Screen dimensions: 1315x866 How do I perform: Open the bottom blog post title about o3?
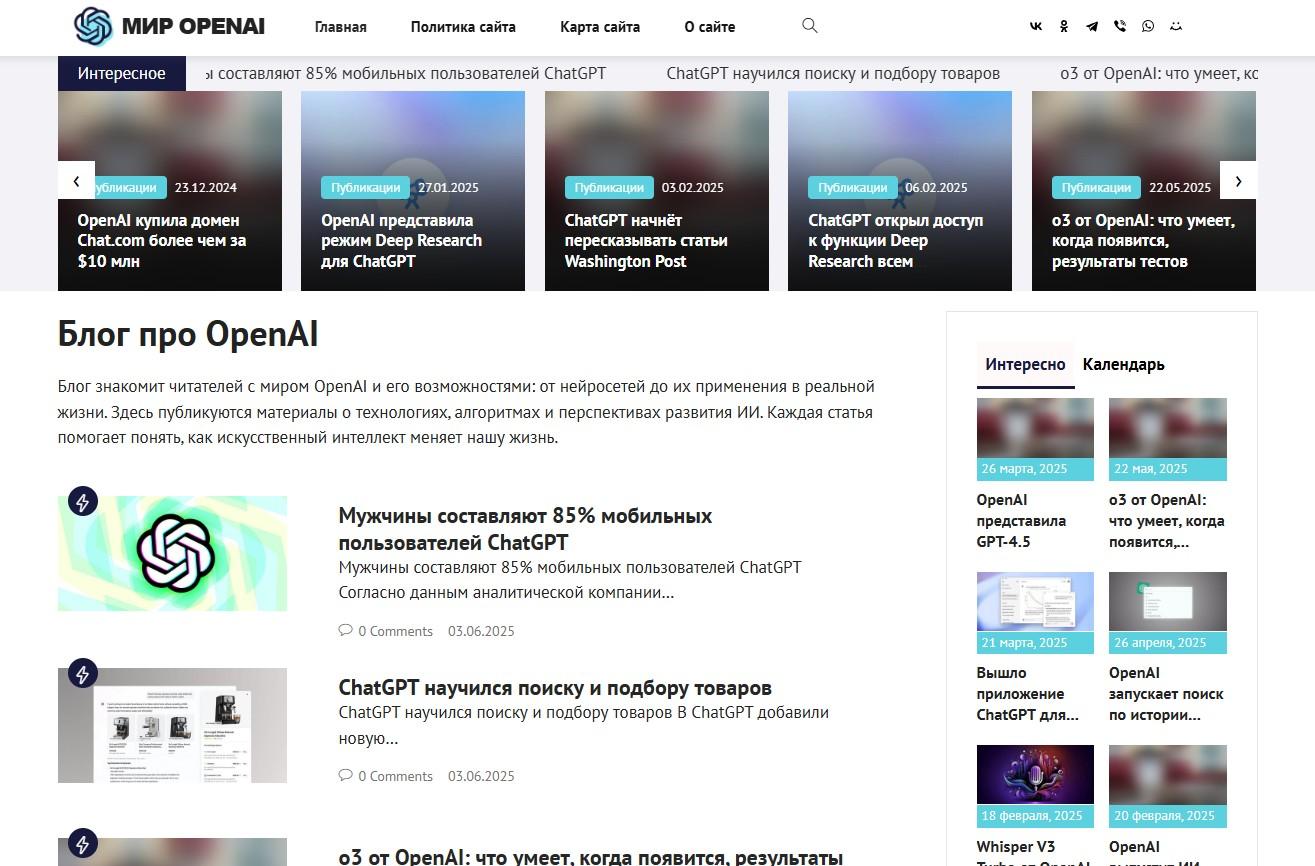point(591,857)
